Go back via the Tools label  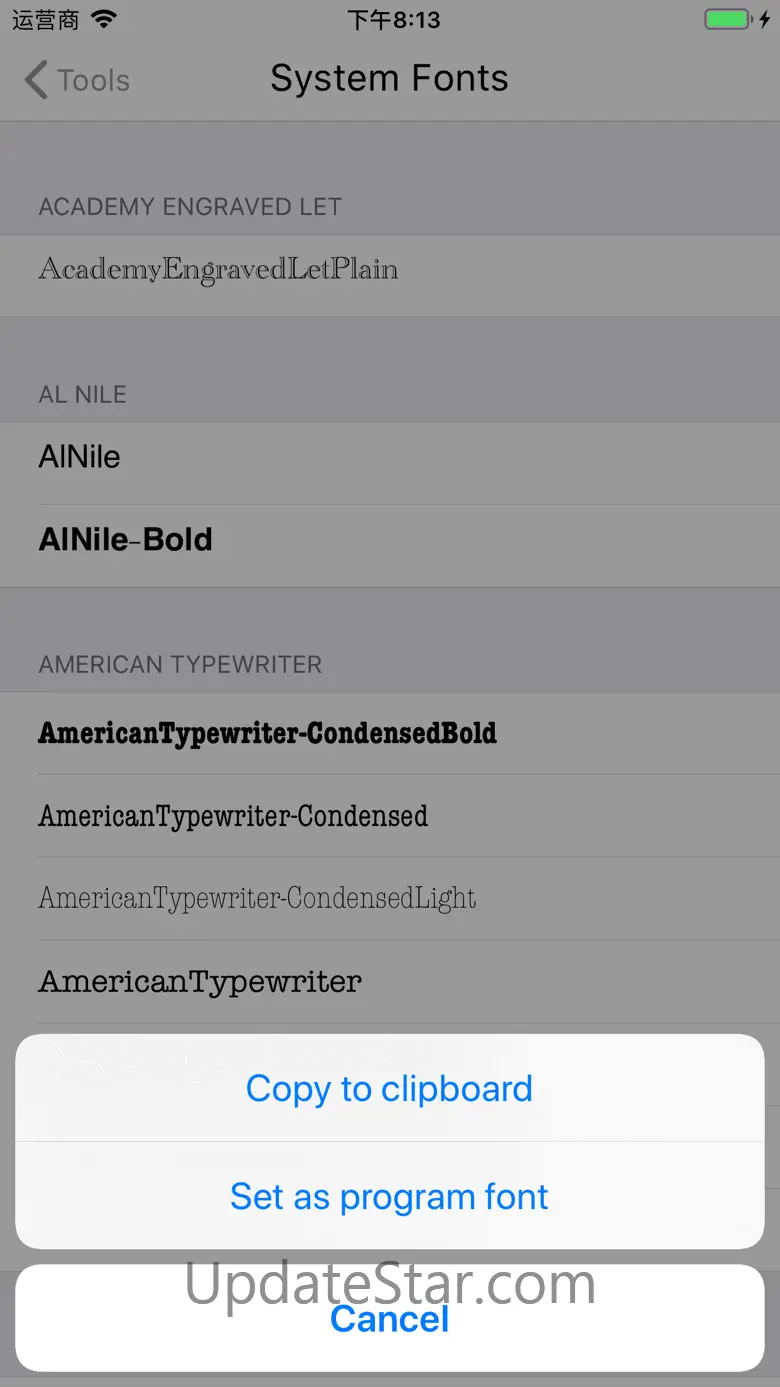coord(93,80)
